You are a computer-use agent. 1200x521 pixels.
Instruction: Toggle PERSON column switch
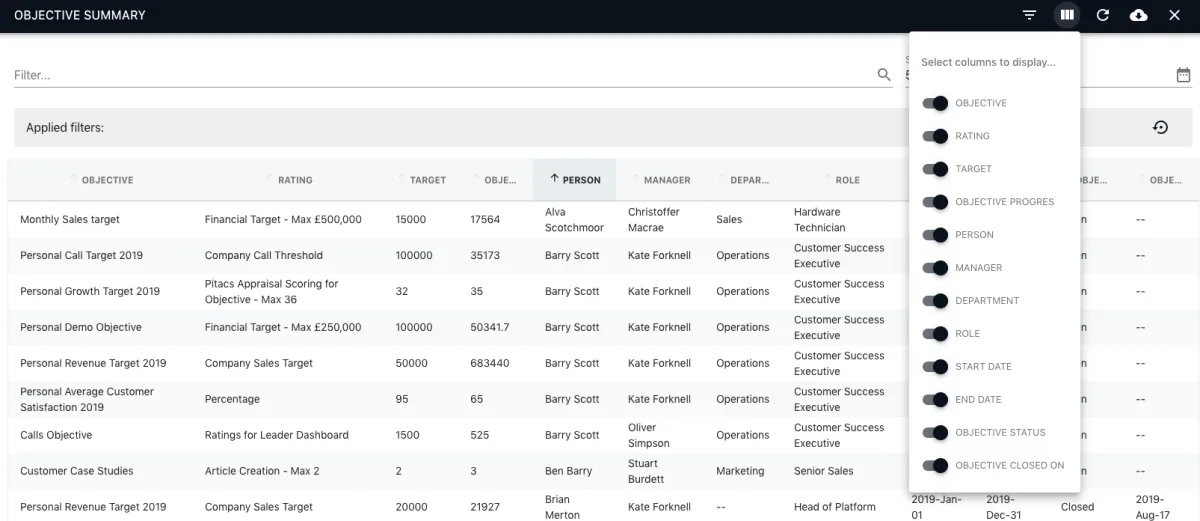(935, 235)
